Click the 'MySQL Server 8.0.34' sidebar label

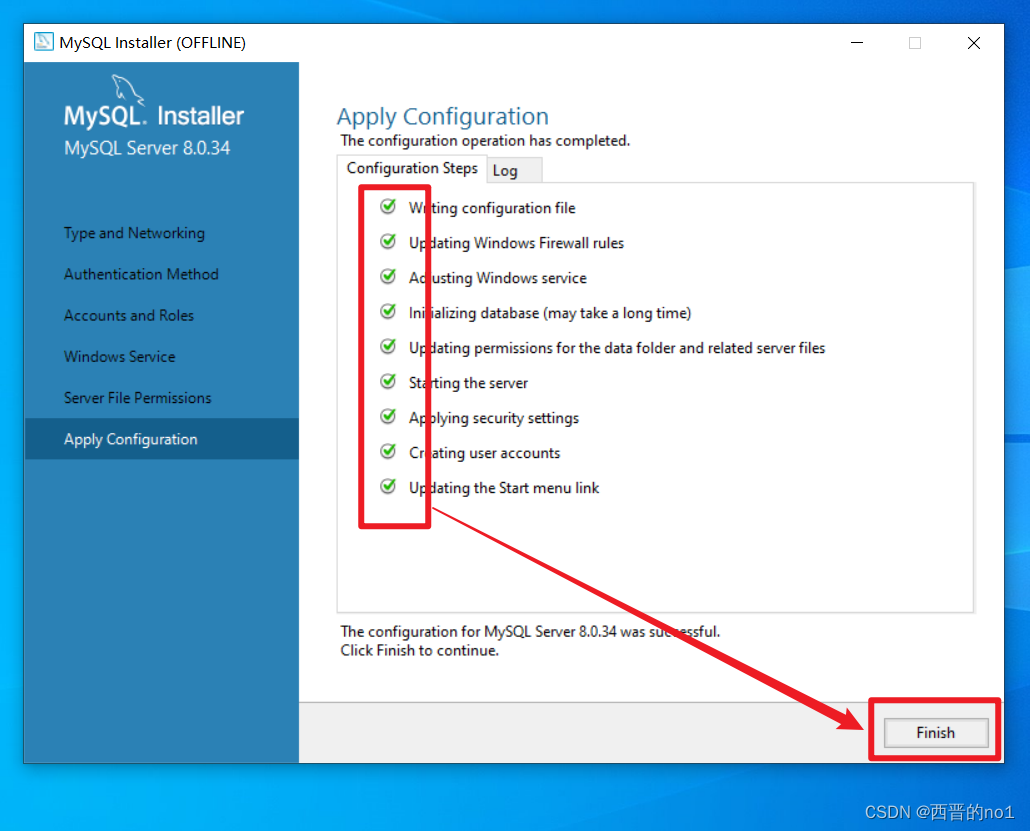point(147,148)
